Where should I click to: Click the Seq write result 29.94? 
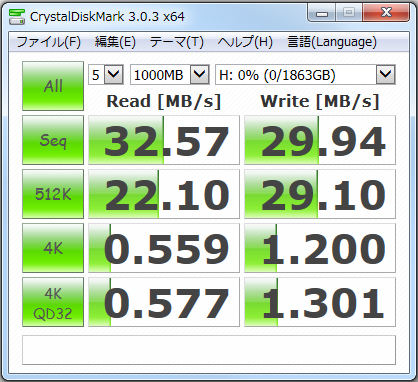[x=320, y=140]
